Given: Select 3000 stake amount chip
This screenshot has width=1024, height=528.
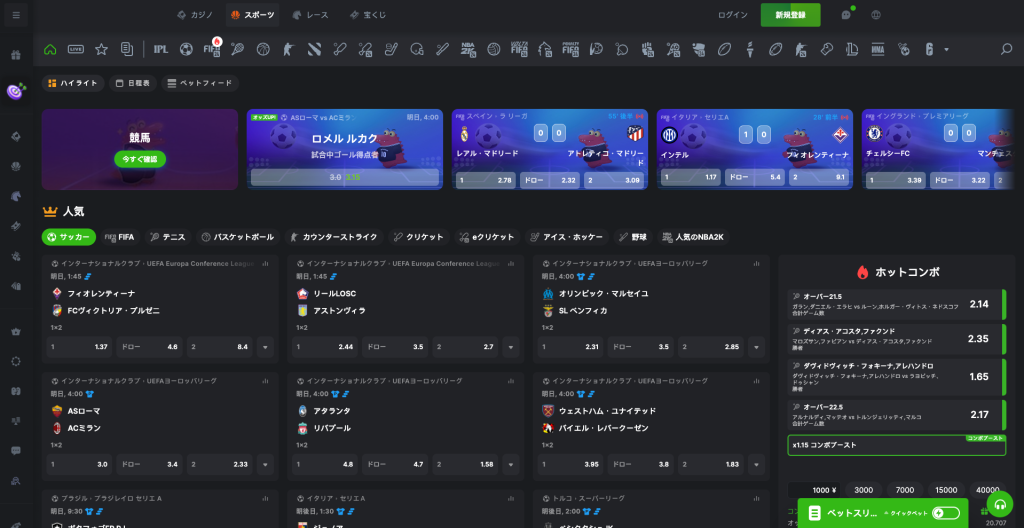Looking at the screenshot, I should pyautogui.click(x=863, y=490).
